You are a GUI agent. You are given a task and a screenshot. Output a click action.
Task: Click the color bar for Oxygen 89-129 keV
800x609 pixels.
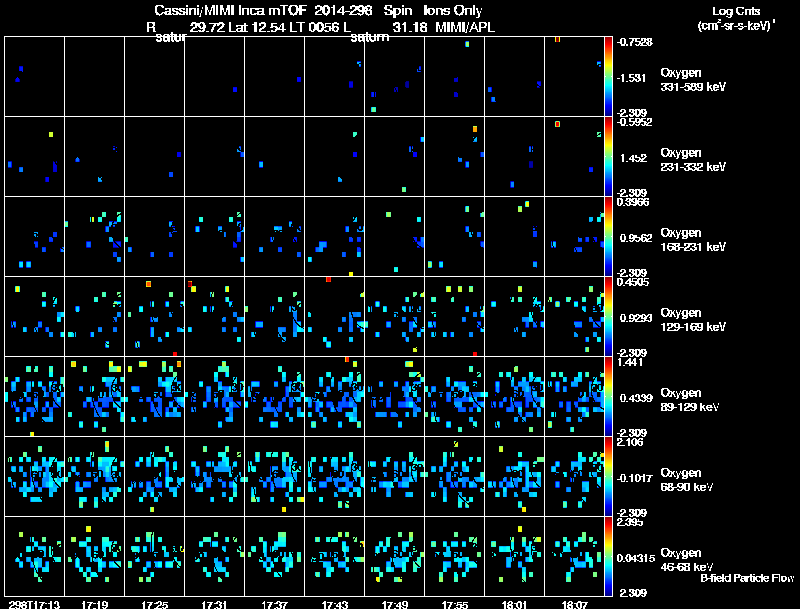coord(610,396)
